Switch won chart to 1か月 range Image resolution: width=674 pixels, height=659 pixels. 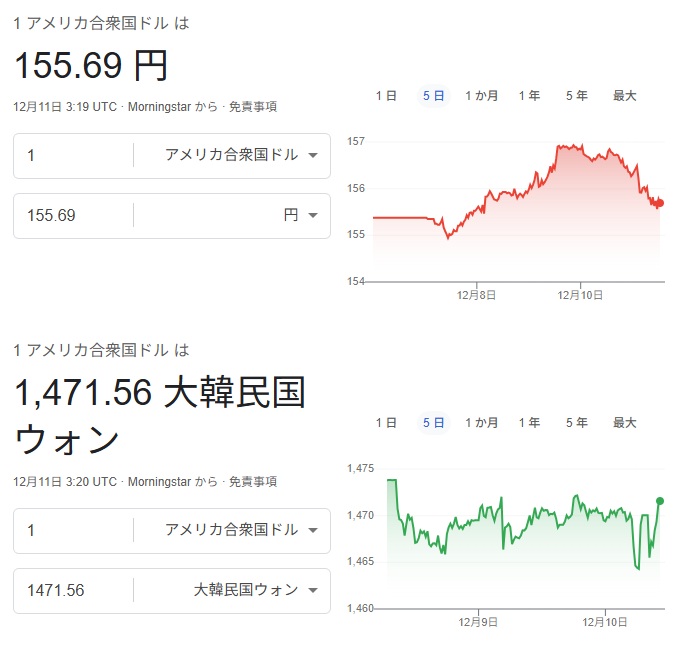click(481, 423)
